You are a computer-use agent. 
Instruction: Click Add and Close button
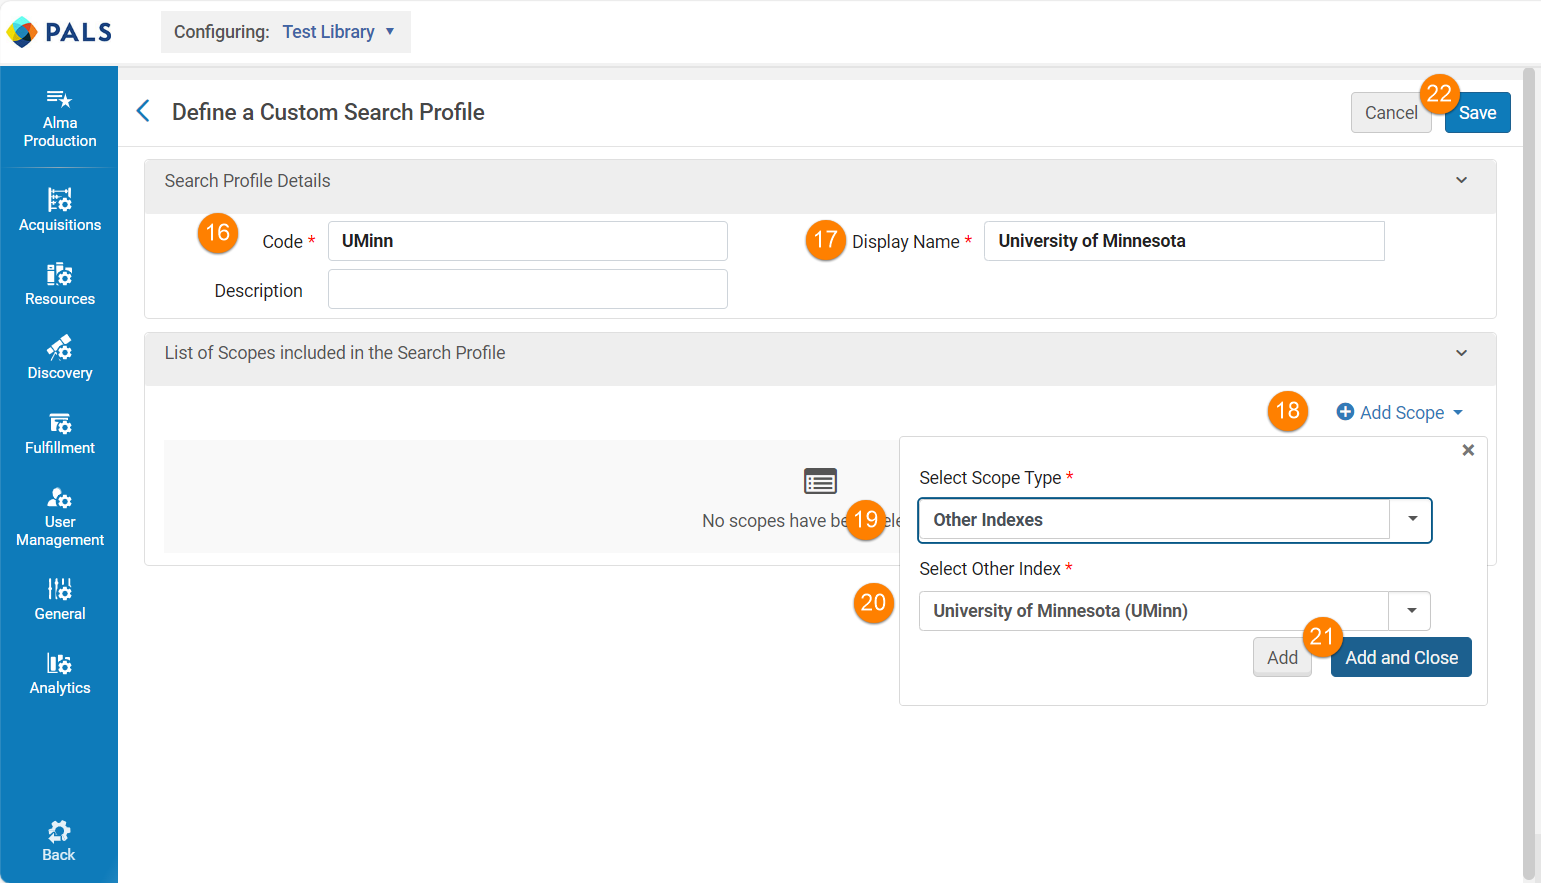(1401, 657)
